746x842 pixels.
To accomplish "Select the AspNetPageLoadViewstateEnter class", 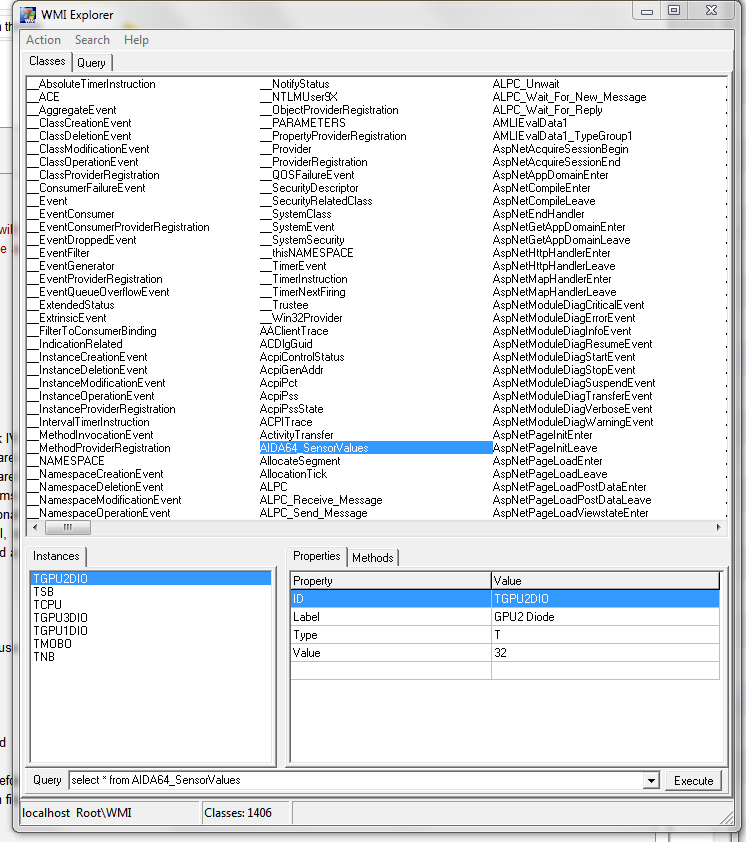I will (570, 513).
